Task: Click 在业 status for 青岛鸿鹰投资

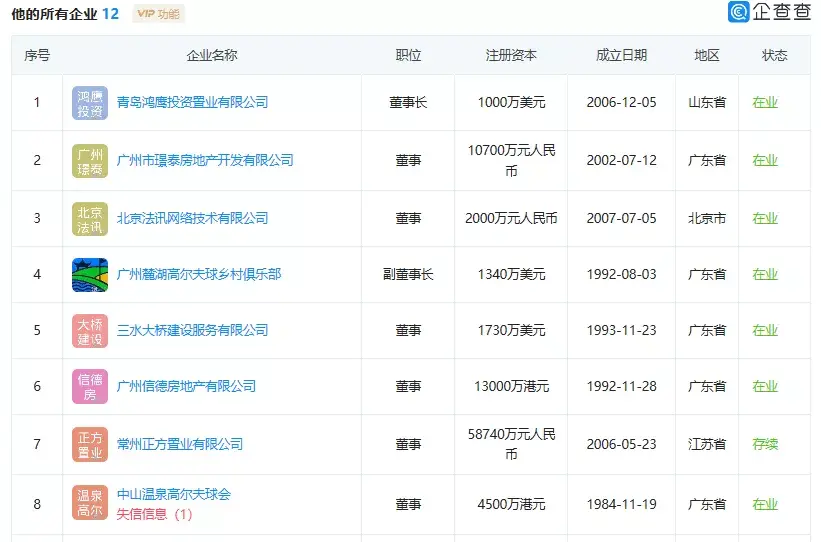Action: 765,102
